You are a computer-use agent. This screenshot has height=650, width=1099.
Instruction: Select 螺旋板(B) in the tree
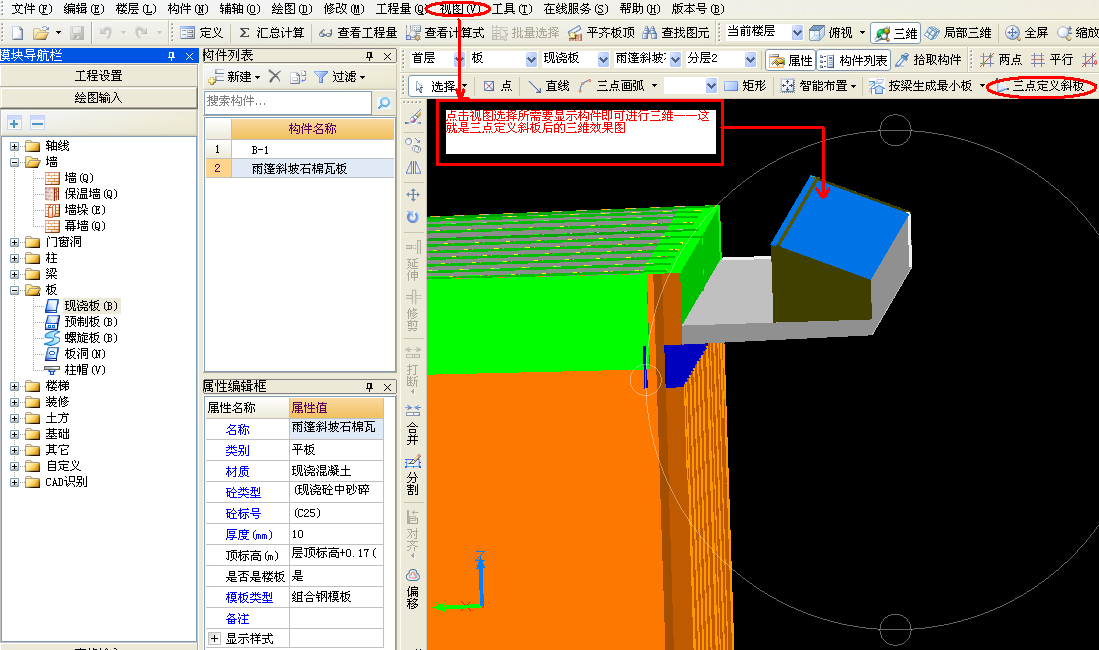[83, 338]
